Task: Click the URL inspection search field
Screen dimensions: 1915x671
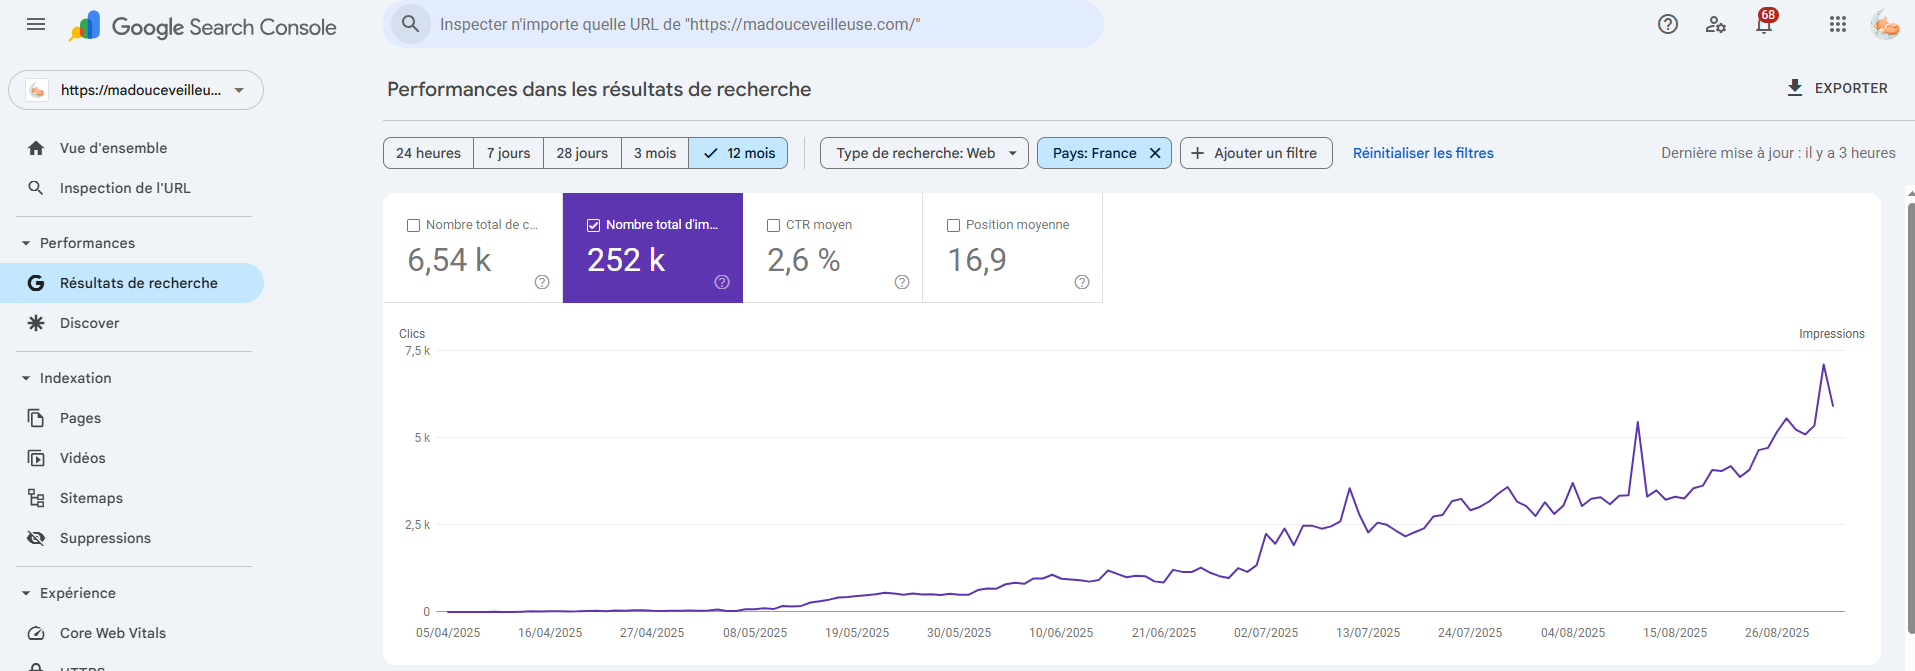Action: point(742,25)
